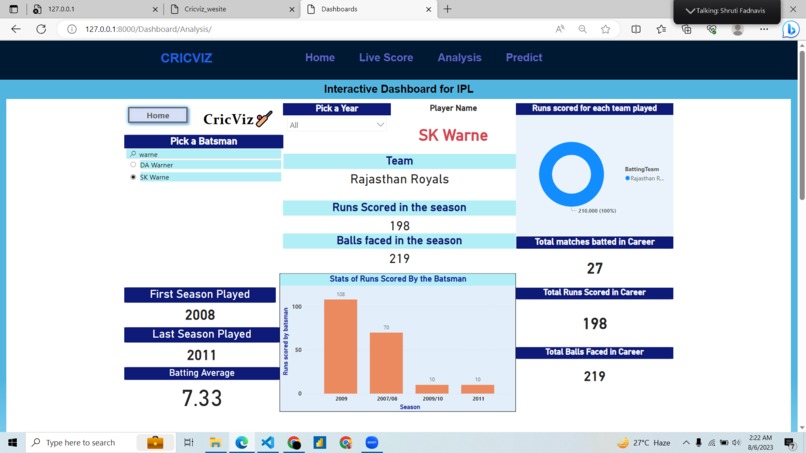Open the Predict nav item
Screen dimensions: 806x453
coord(524,58)
